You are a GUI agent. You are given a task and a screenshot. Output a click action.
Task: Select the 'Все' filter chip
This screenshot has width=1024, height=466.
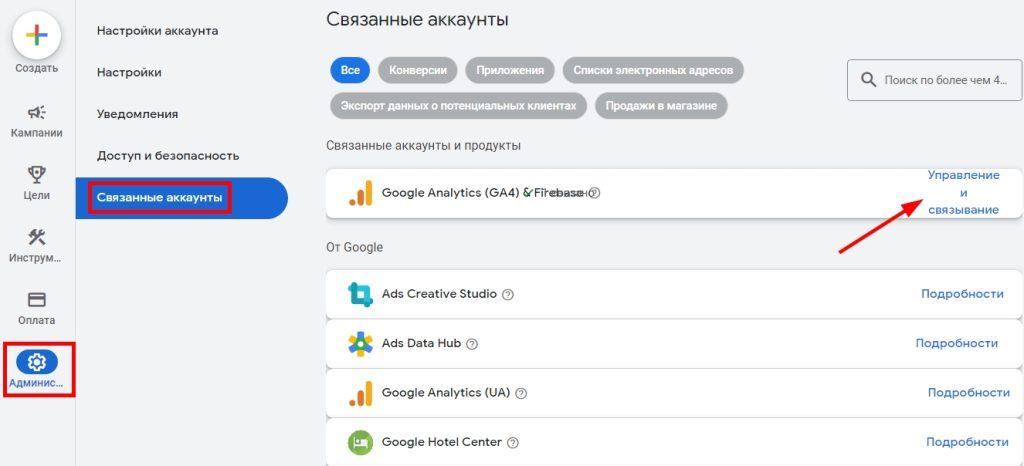pos(350,70)
